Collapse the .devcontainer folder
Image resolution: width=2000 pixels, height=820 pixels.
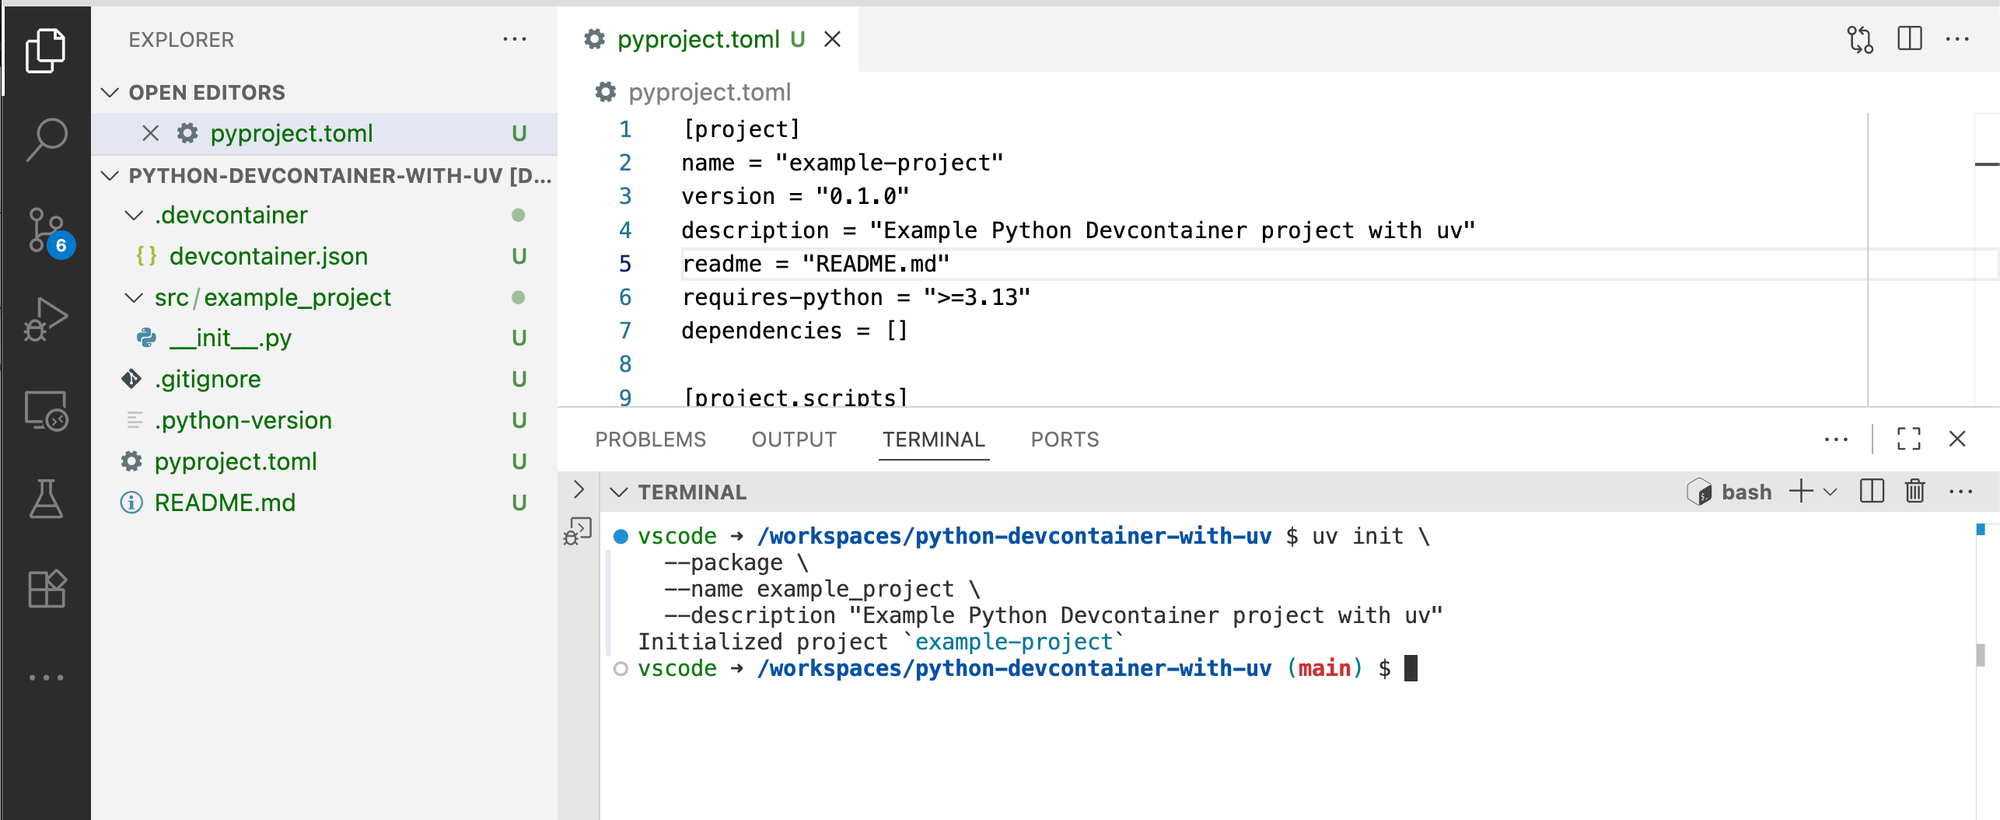point(134,216)
